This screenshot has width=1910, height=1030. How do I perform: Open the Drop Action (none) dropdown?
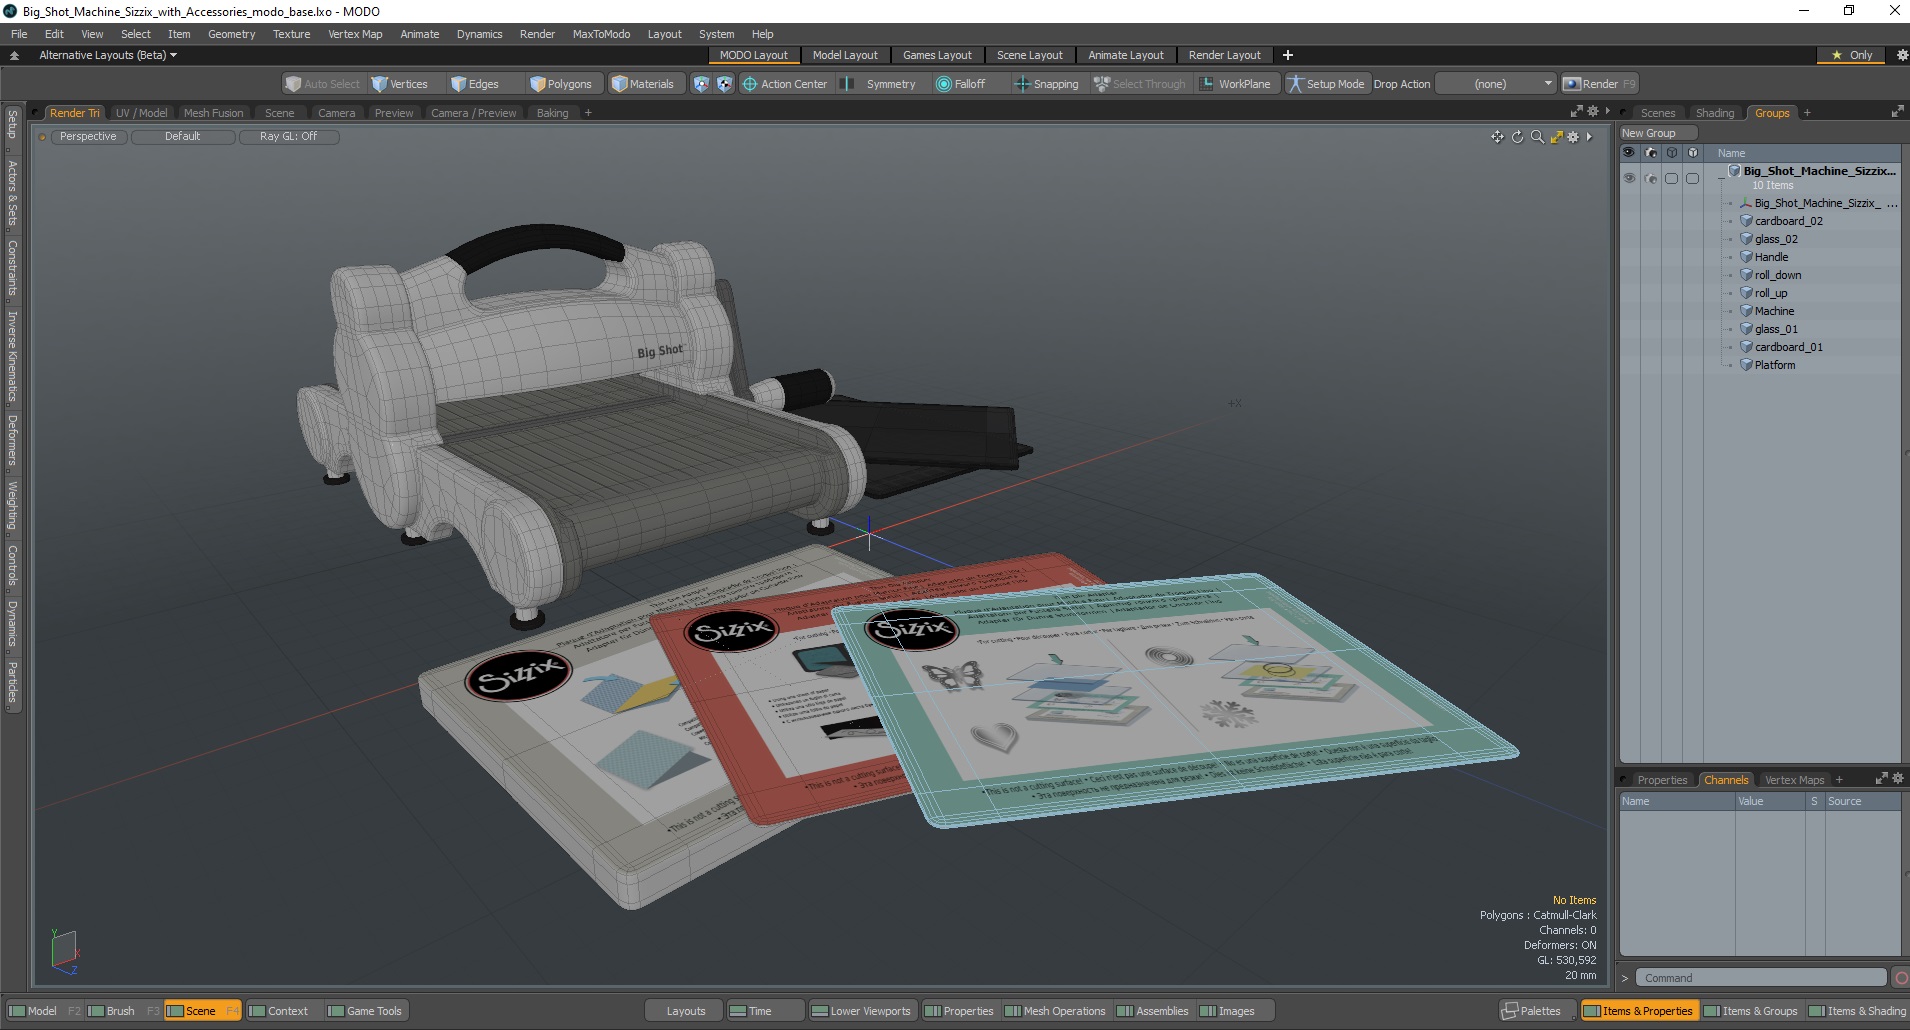[x=1497, y=84]
